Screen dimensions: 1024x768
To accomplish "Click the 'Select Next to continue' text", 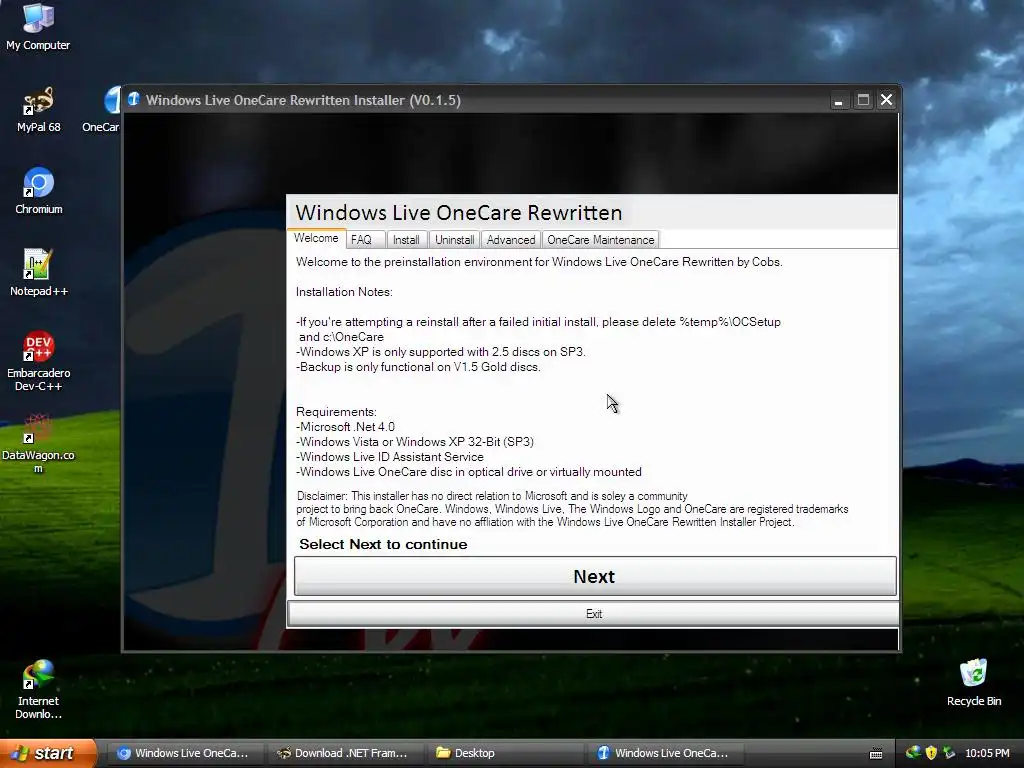I will coord(383,544).
